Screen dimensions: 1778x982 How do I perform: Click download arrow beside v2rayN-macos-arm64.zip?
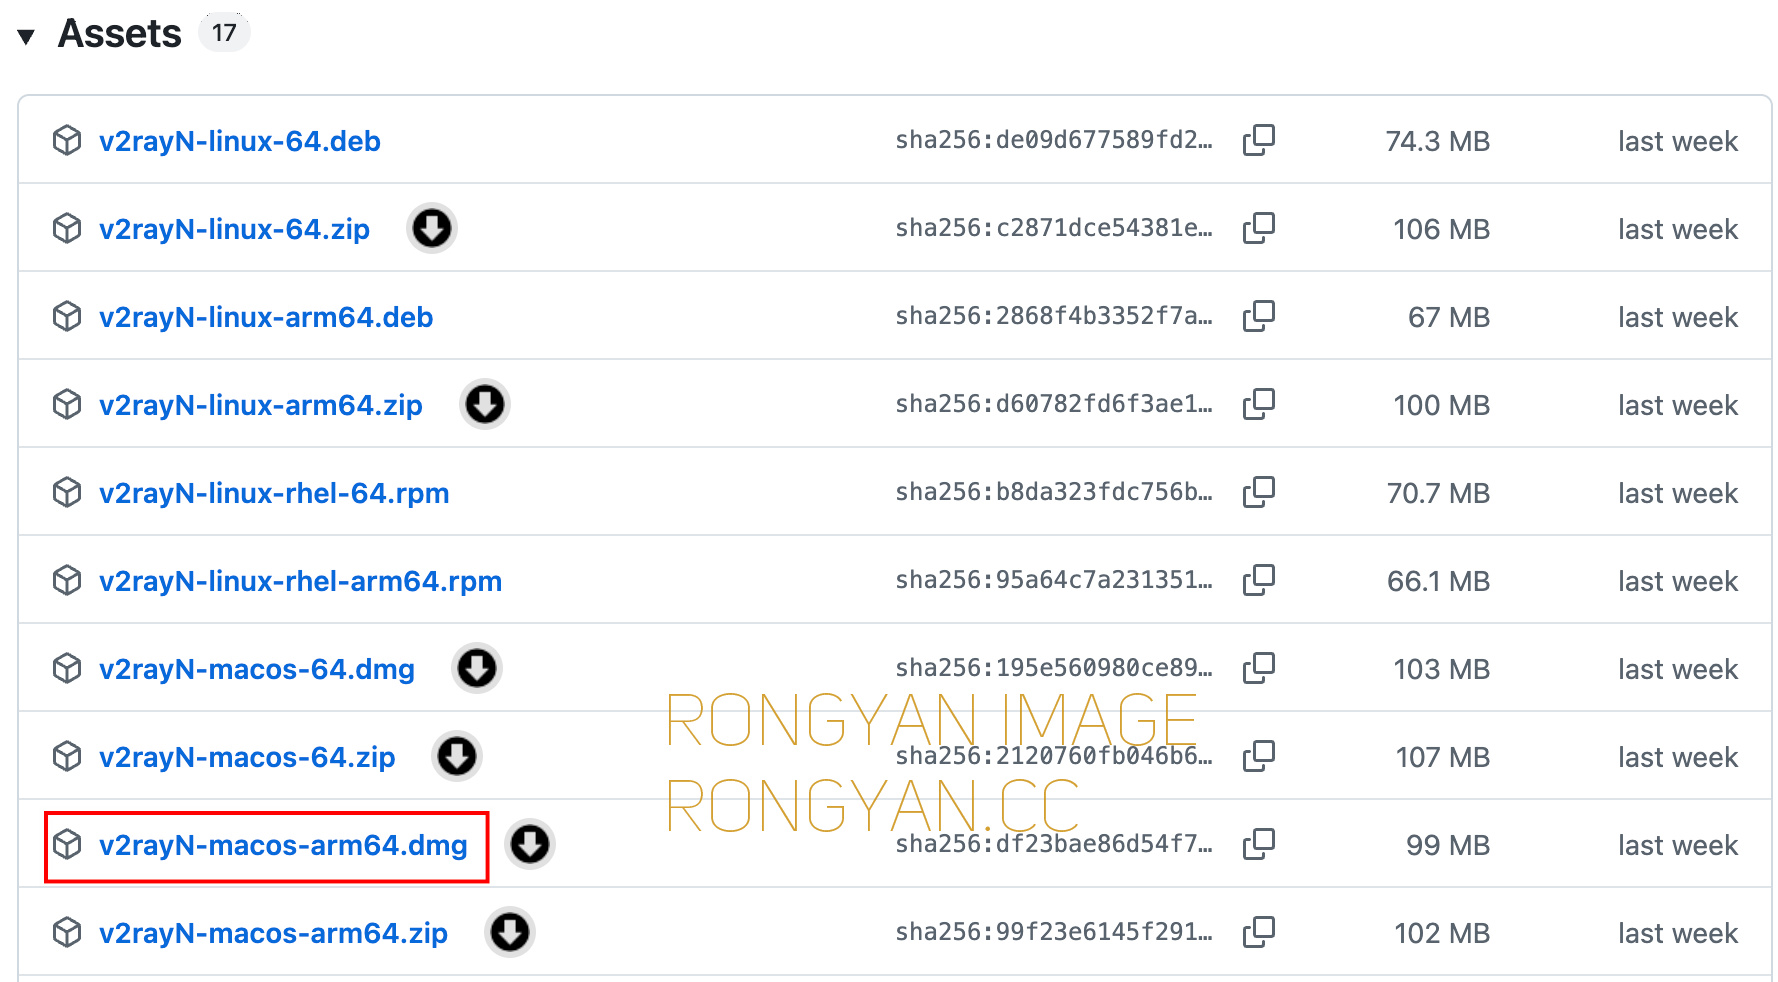point(510,932)
